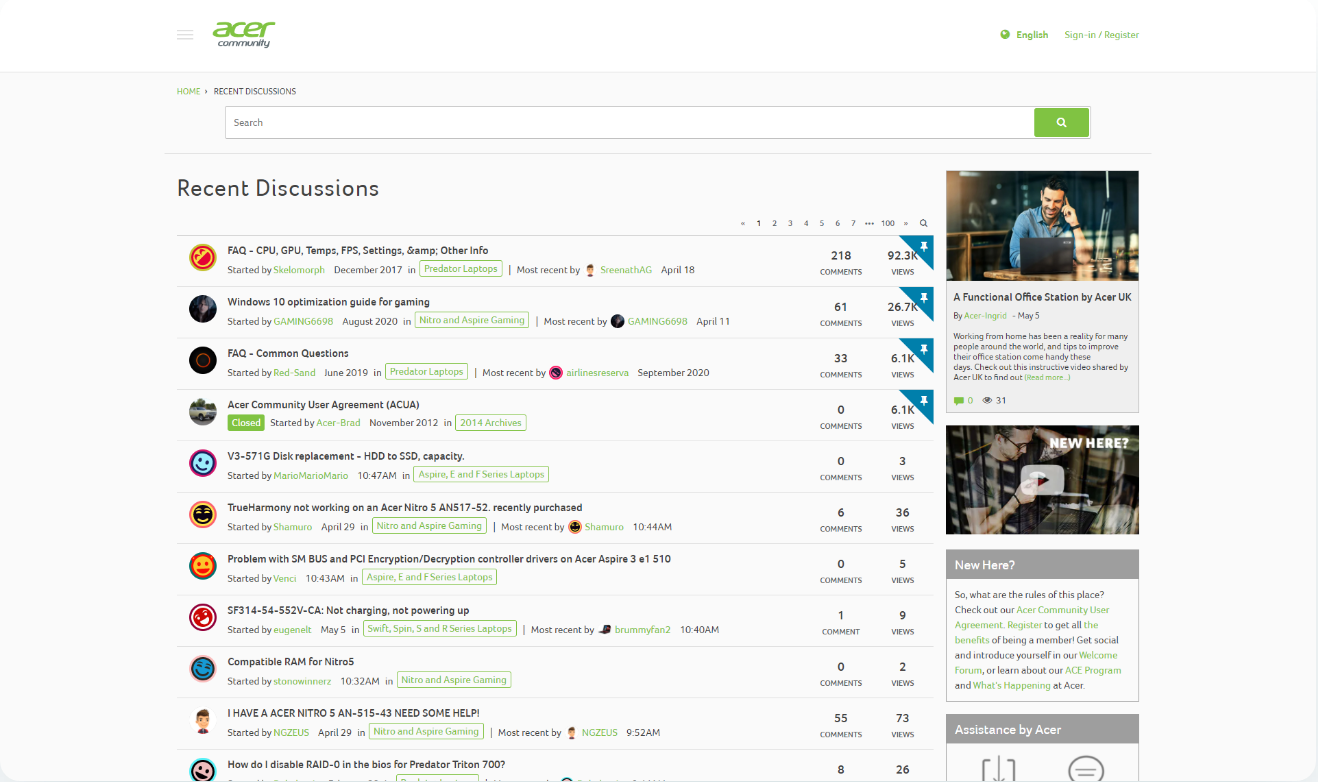Click the Predator Laptops tag on FAQ CPU thread
1318x782 pixels.
click(461, 269)
